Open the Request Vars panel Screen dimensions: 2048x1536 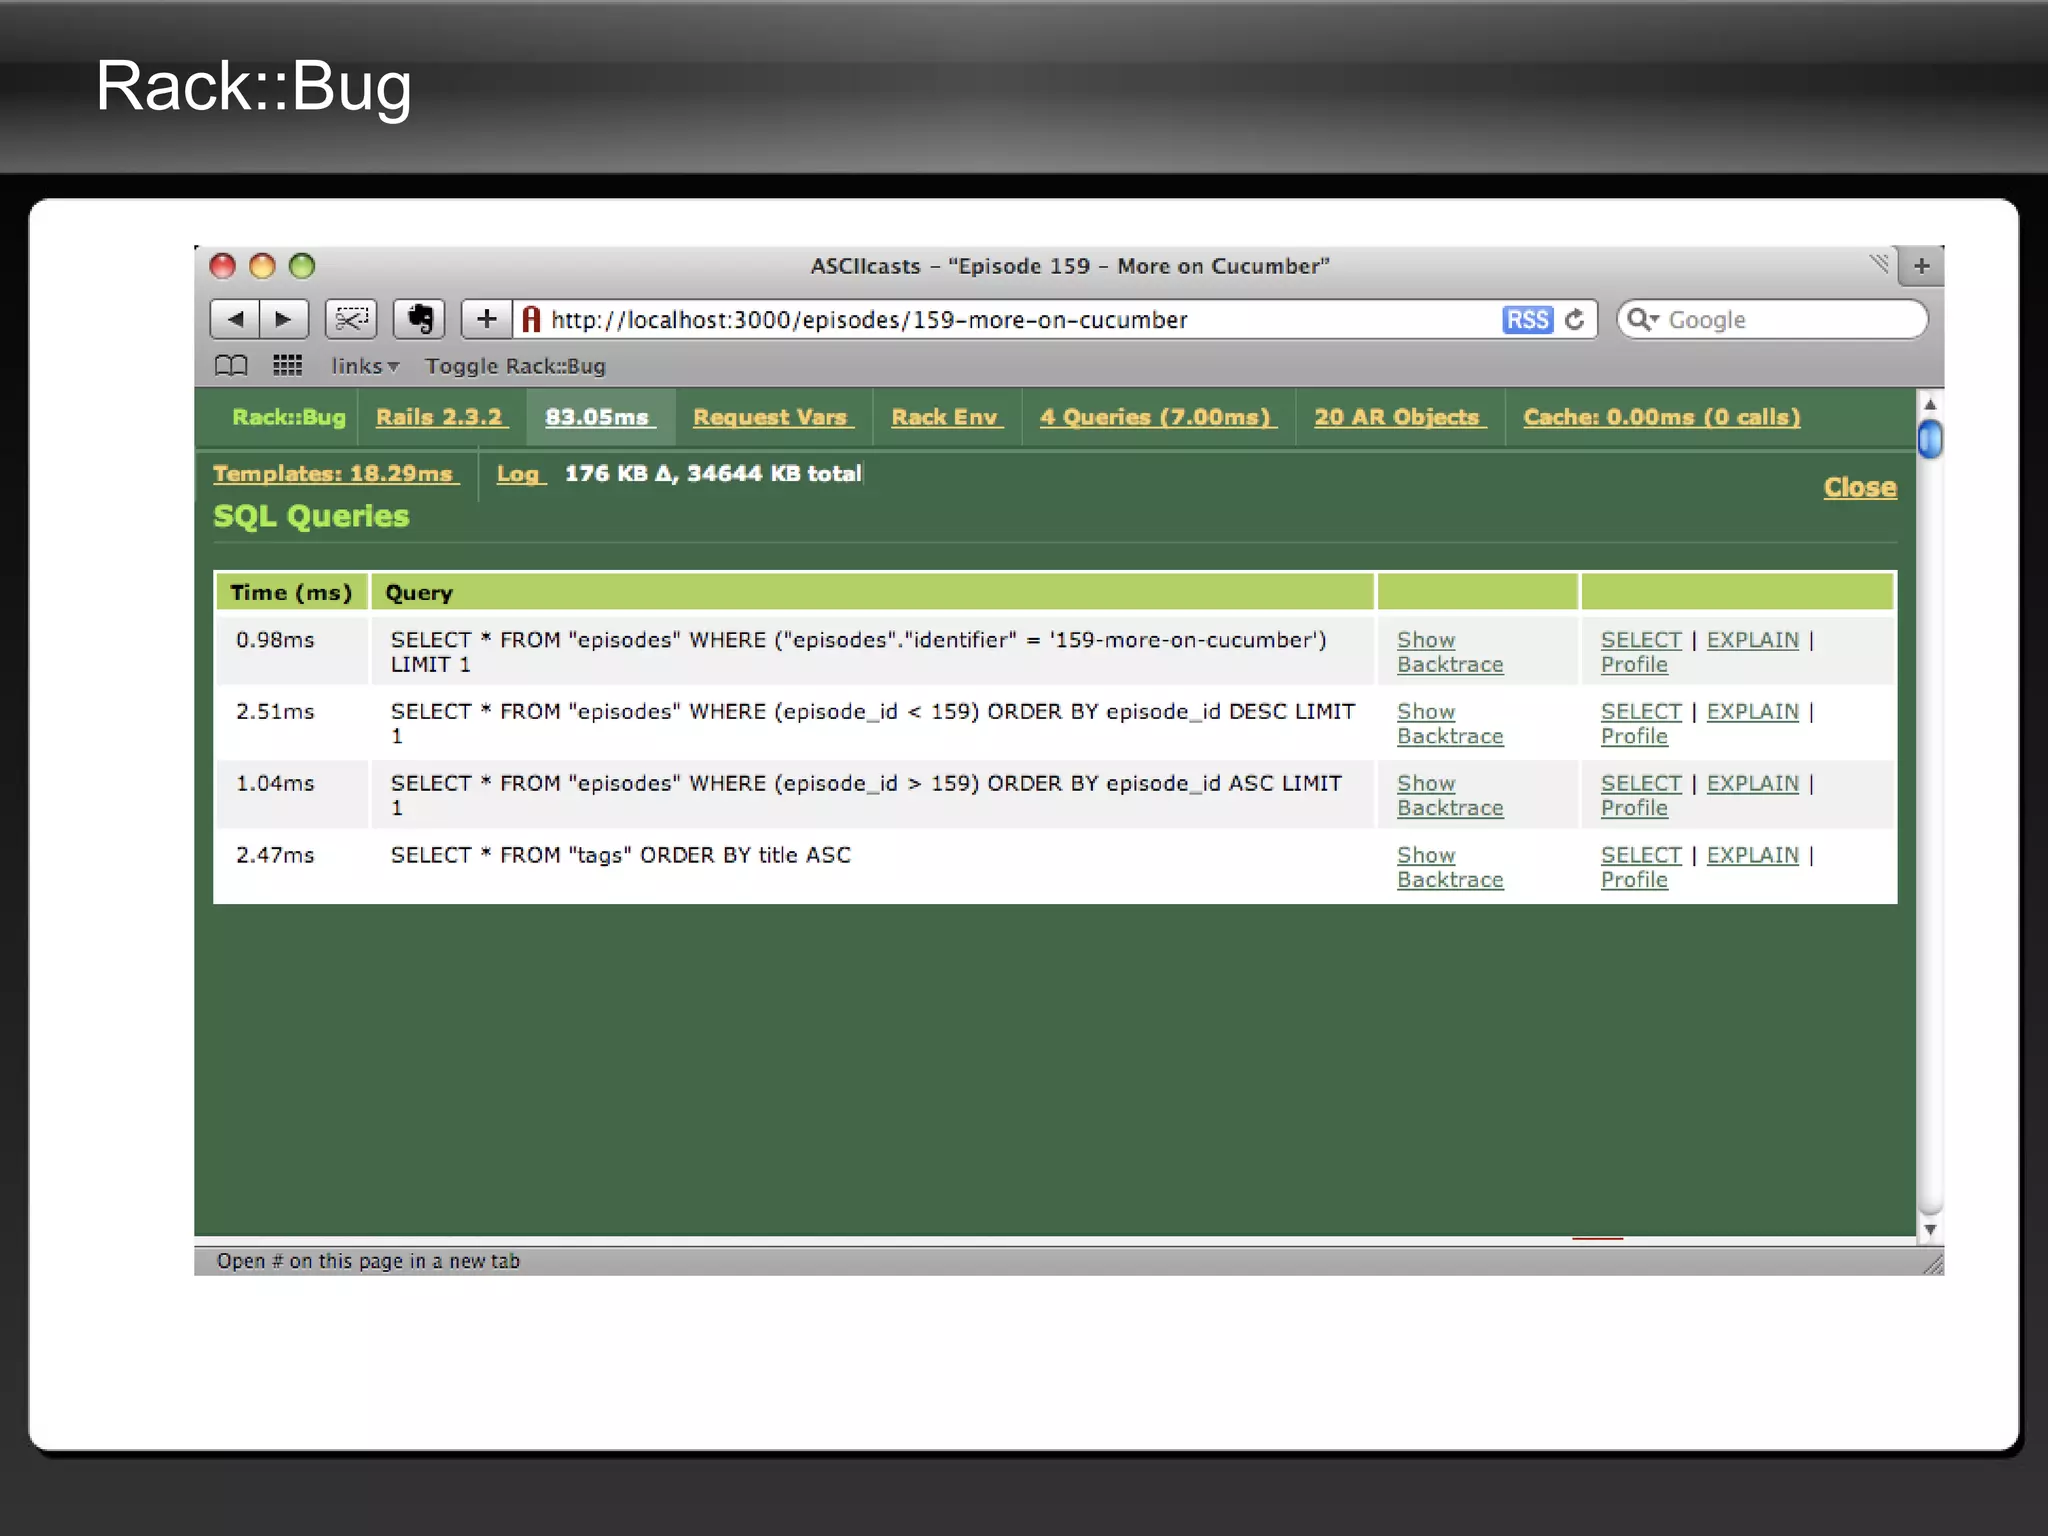point(771,417)
